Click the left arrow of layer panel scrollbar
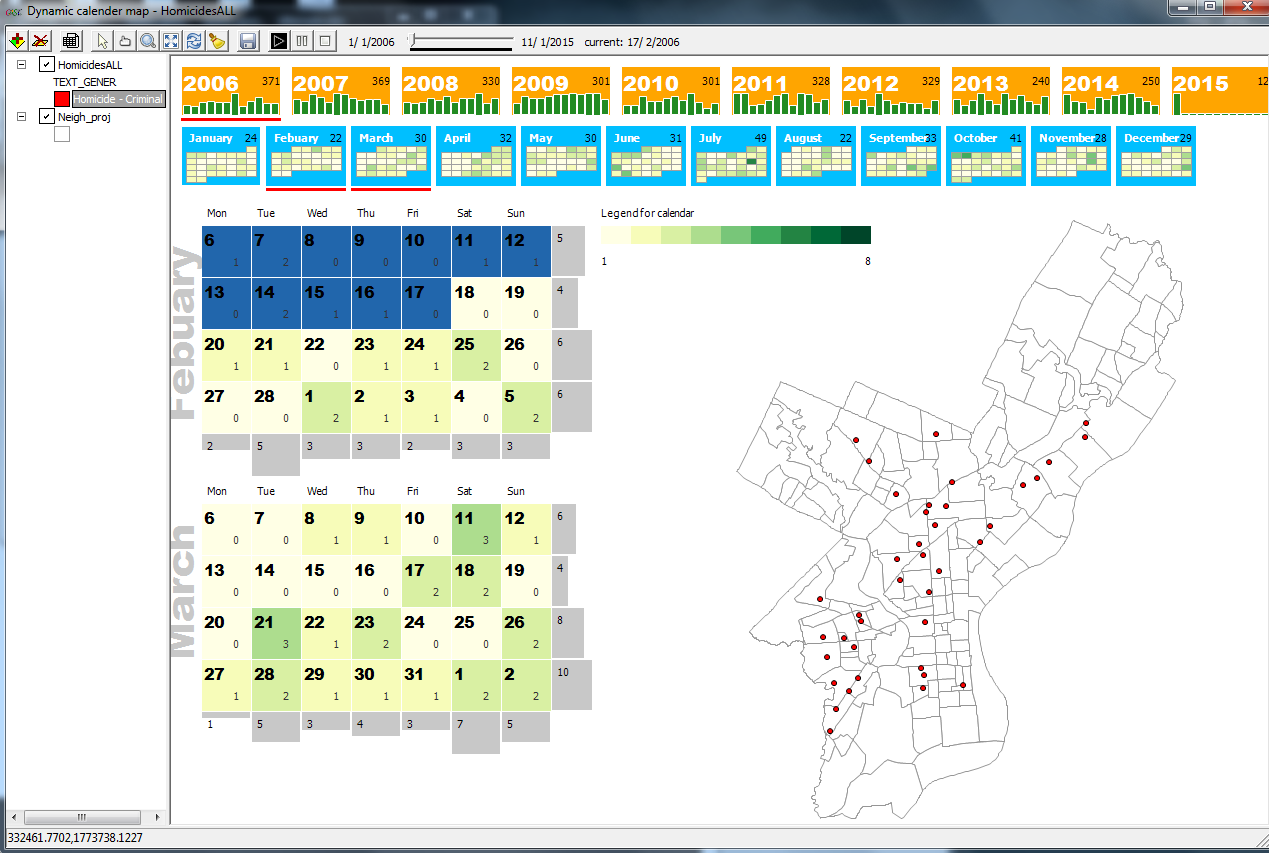Screen dimensions: 1269x853 [13, 817]
